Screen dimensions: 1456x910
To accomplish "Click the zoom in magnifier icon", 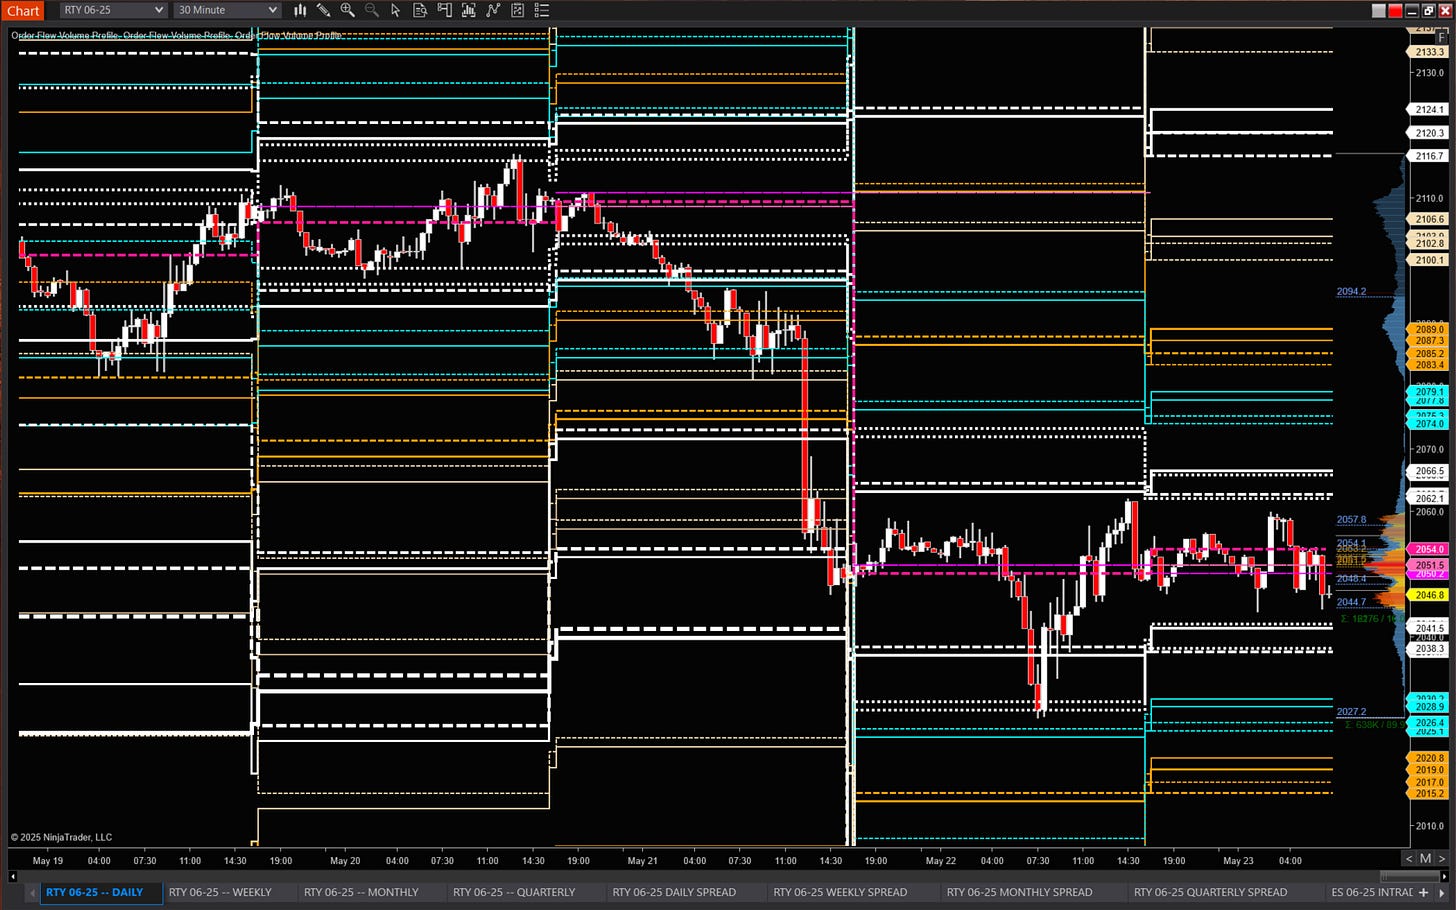I will tap(348, 10).
